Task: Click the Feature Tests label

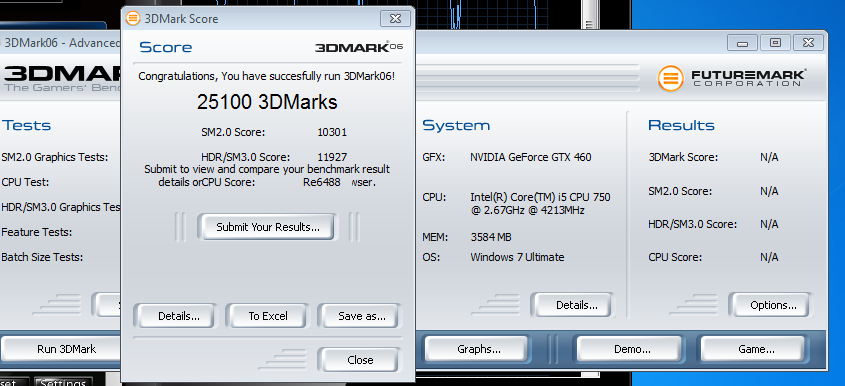Action: tap(37, 232)
